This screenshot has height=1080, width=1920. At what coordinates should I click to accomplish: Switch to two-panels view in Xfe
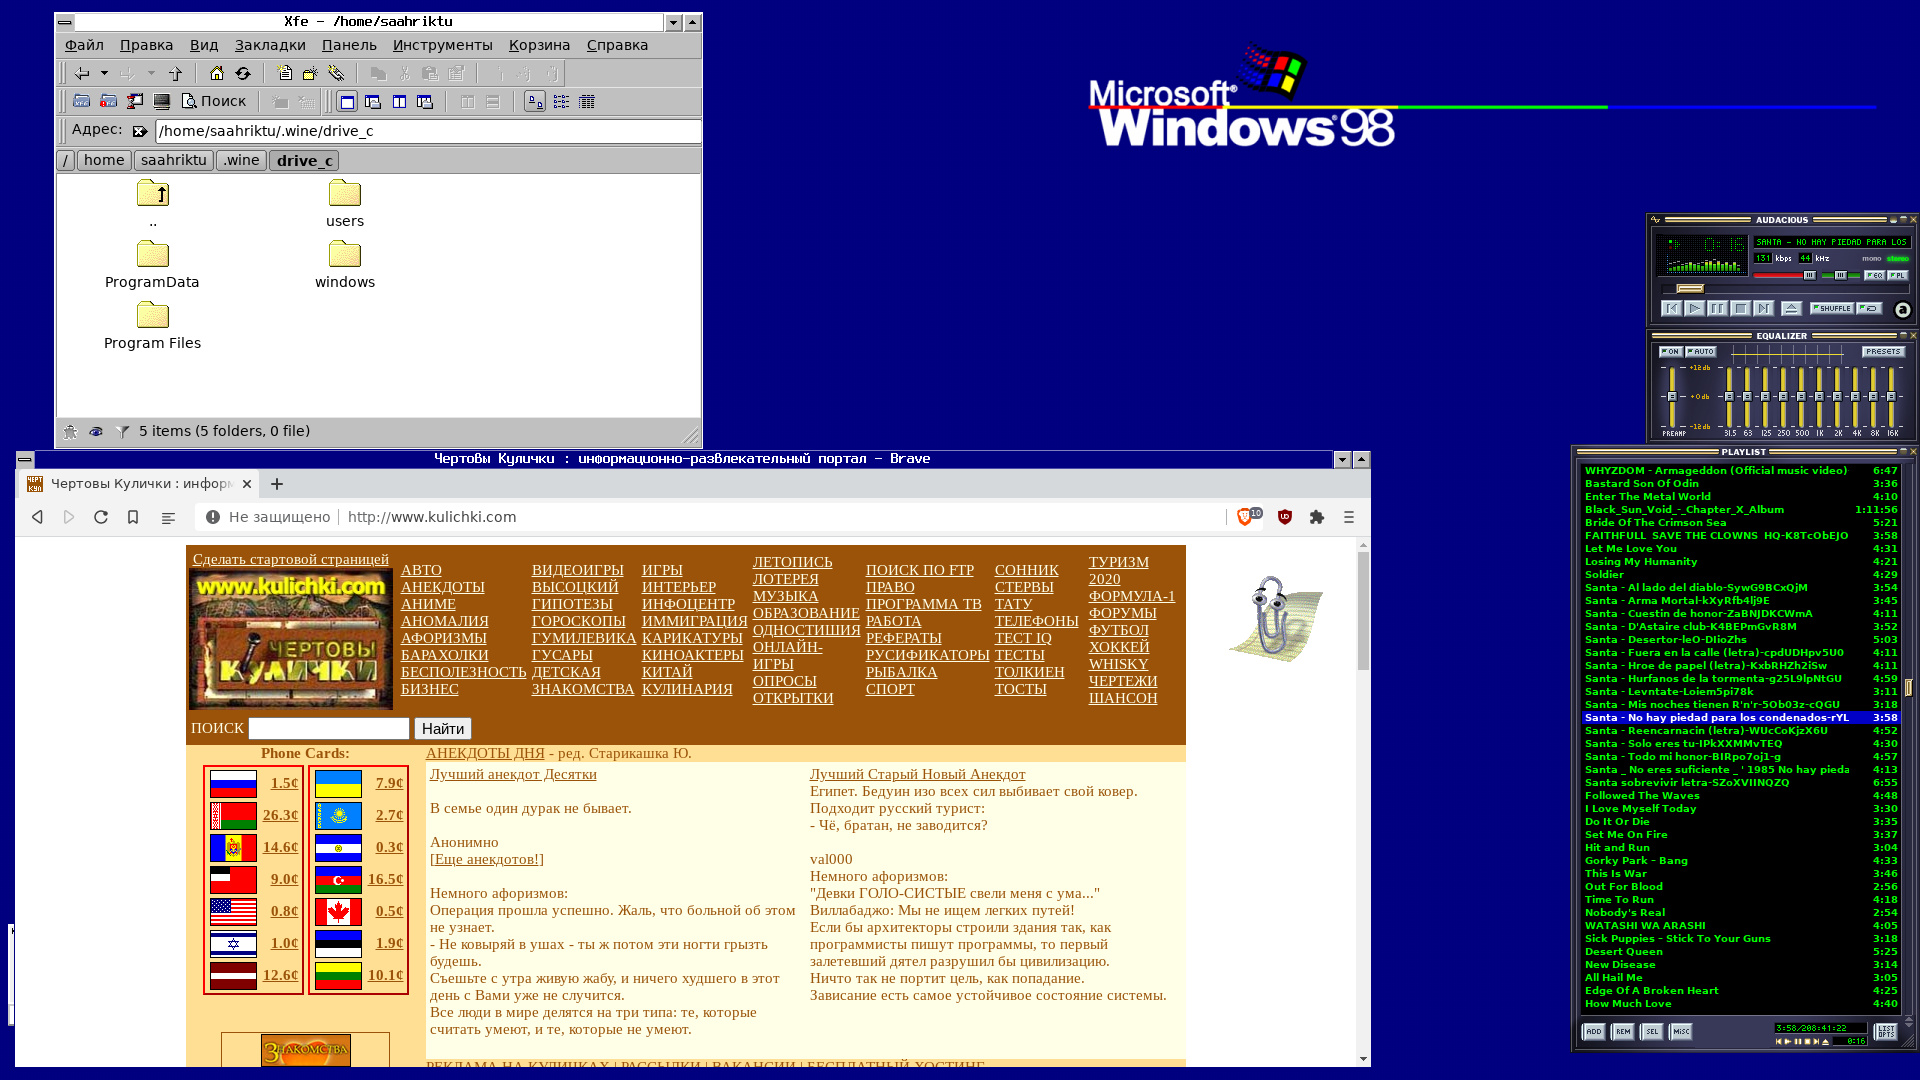tap(399, 101)
